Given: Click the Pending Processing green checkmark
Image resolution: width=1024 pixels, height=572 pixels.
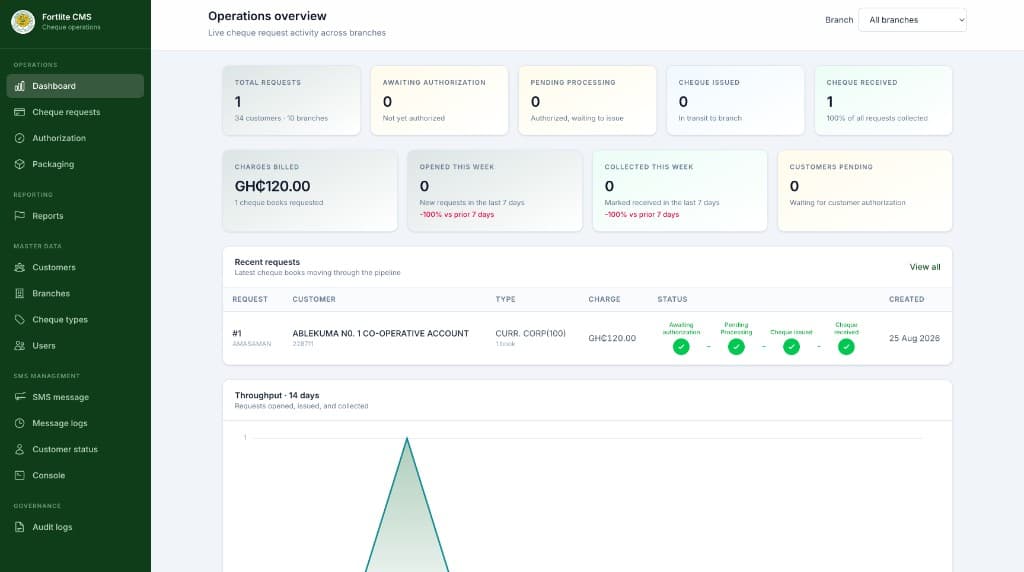Looking at the screenshot, I should 736,347.
